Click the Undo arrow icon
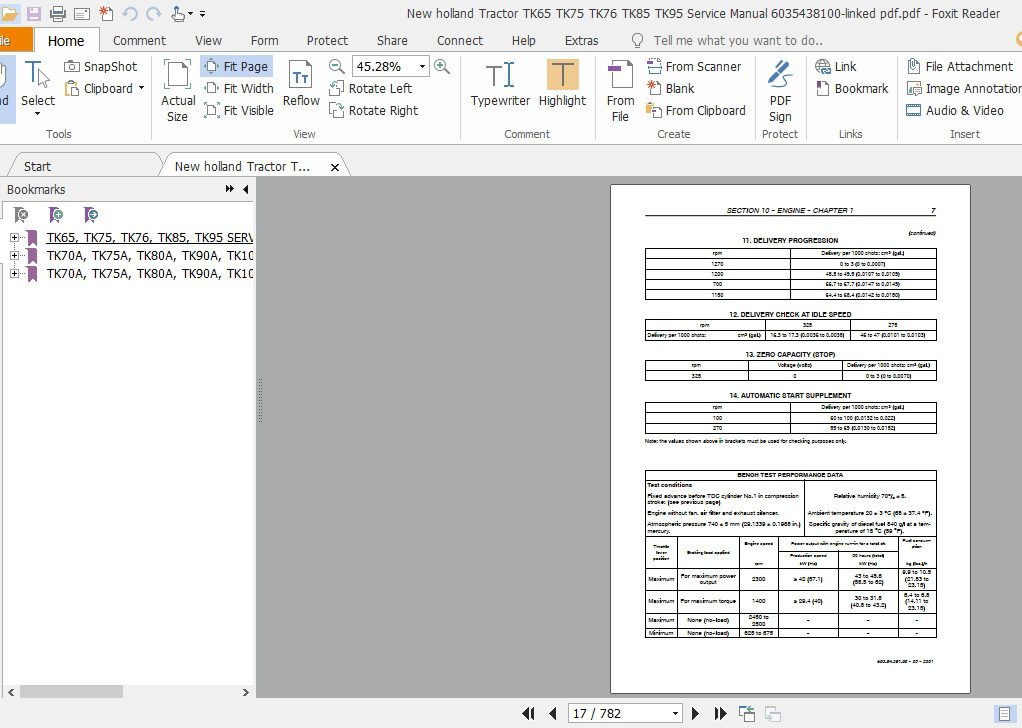The width and height of the screenshot is (1022, 728). [x=130, y=13]
